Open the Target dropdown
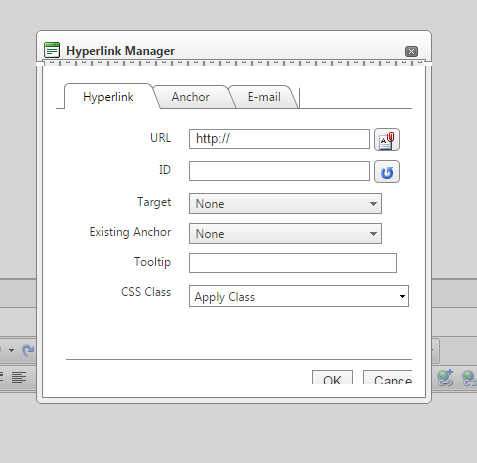The width and height of the screenshot is (477, 463). (285, 204)
